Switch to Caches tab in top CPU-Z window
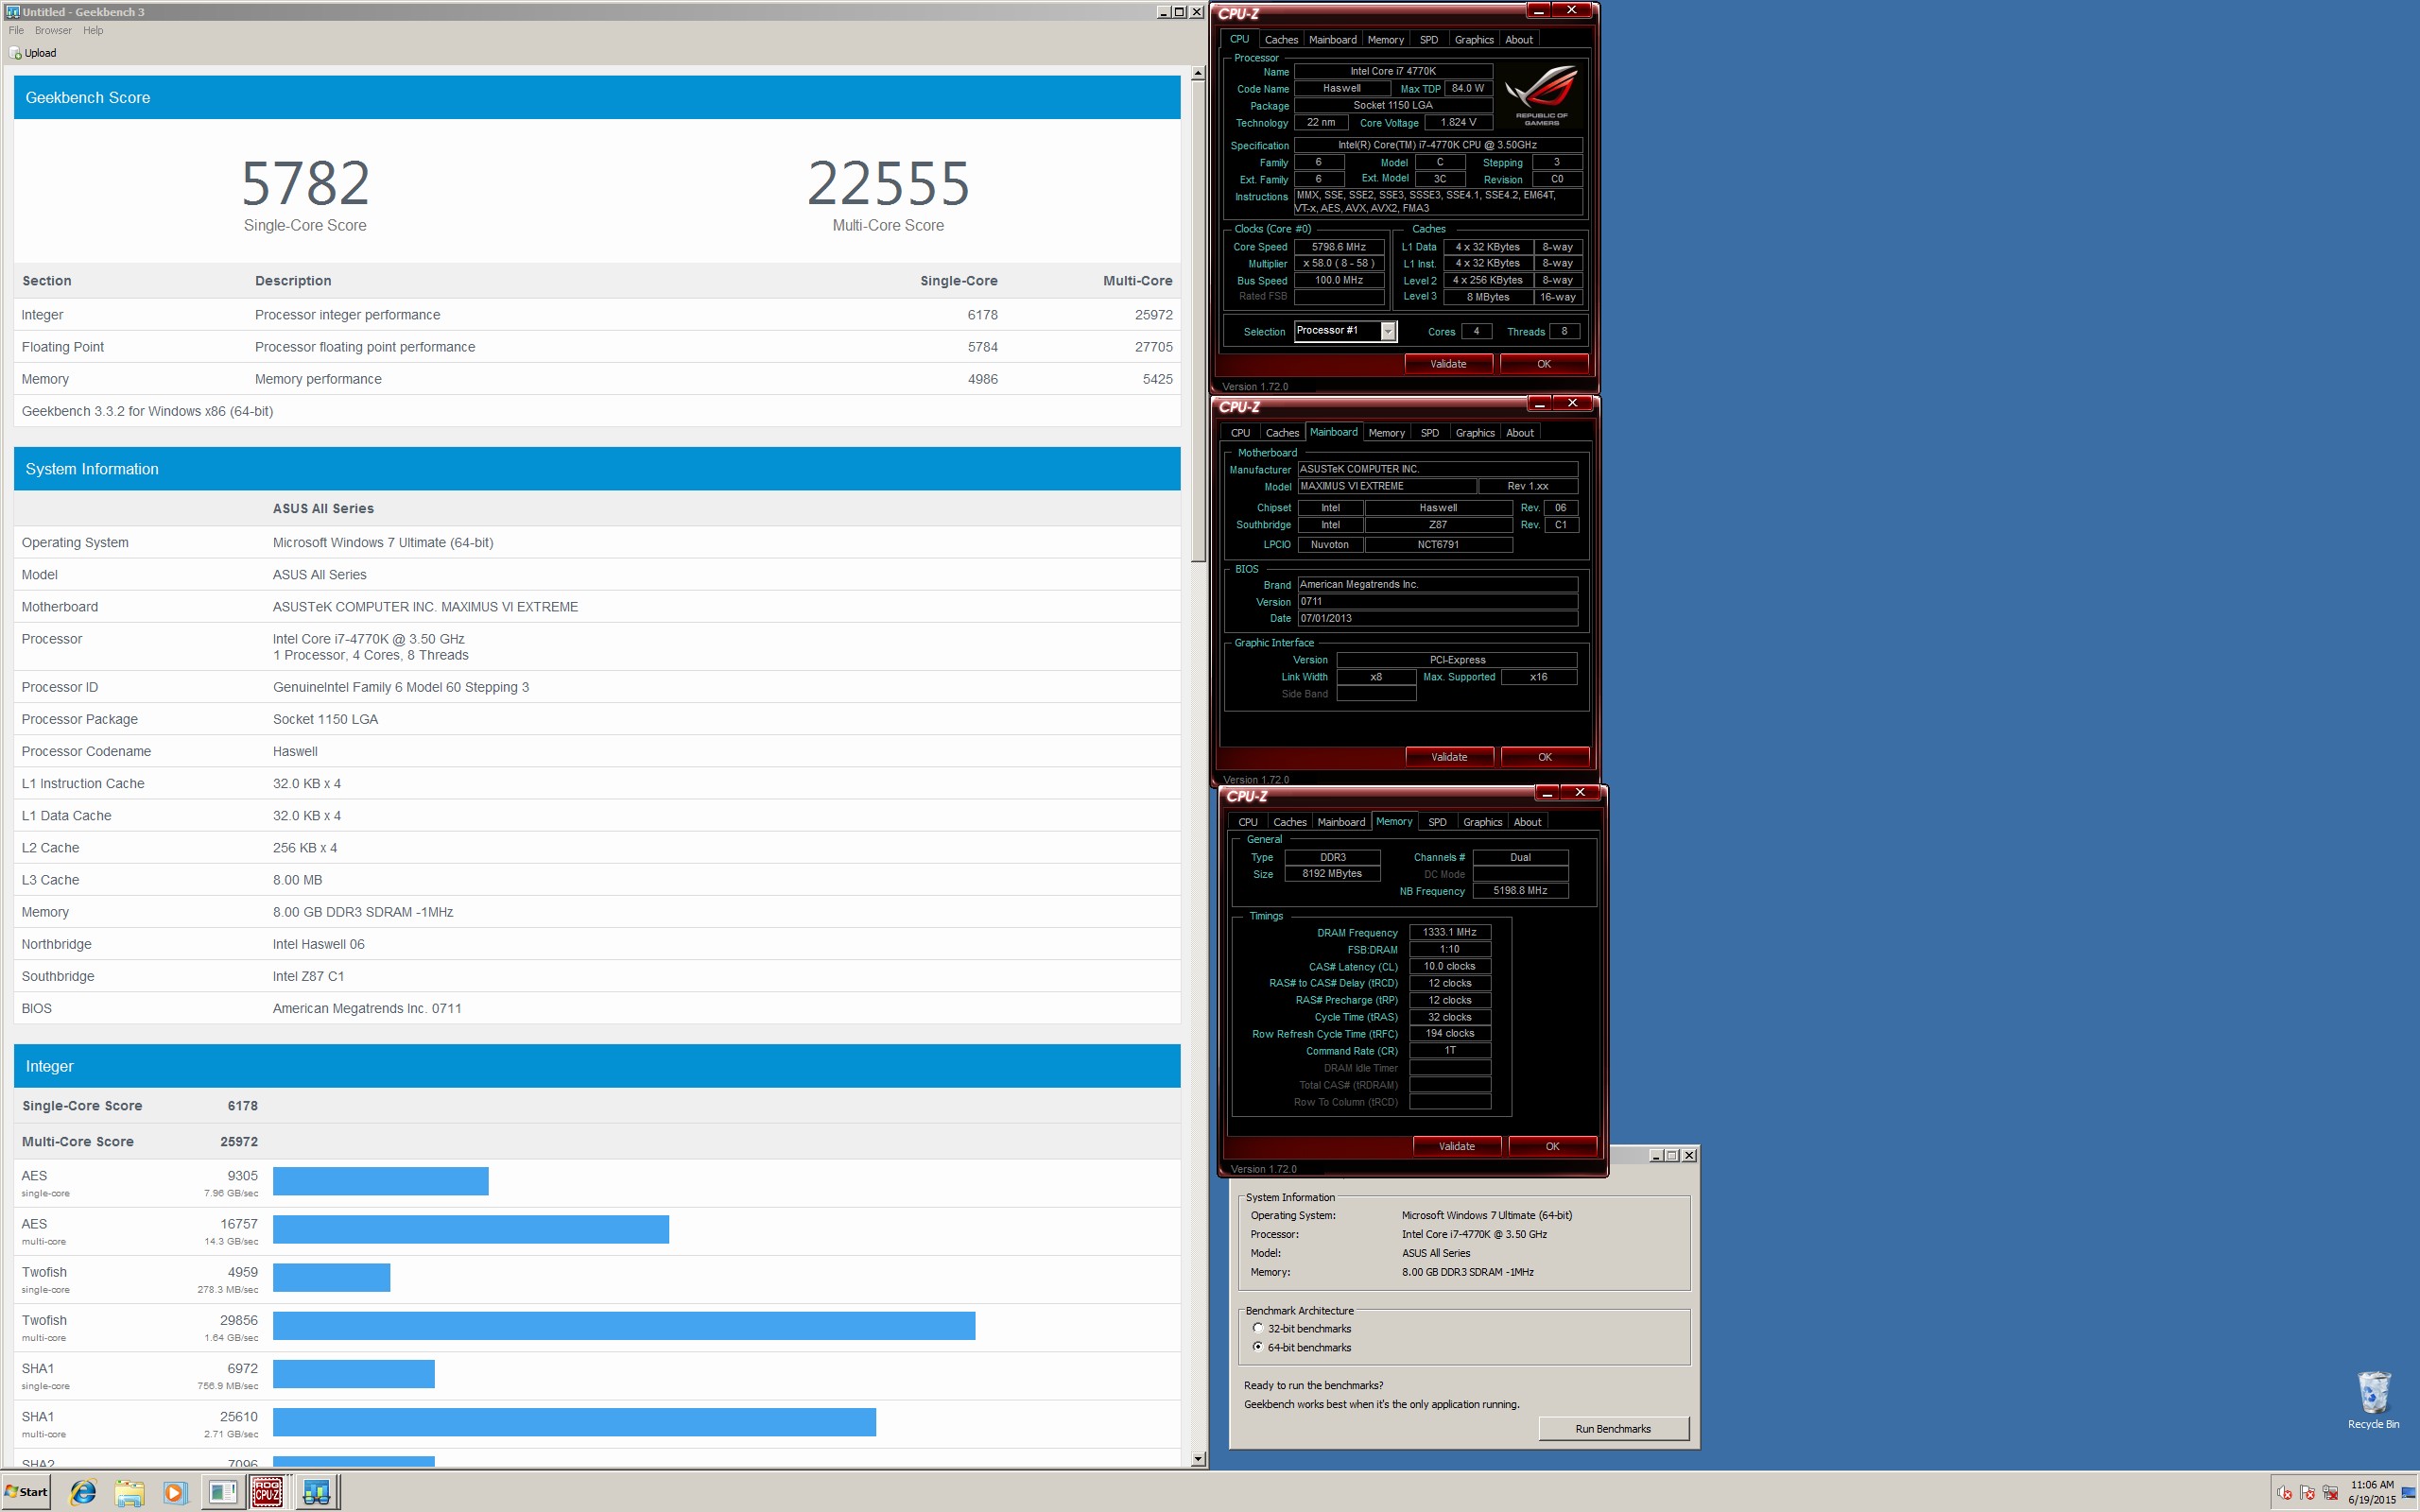 click(x=1280, y=40)
